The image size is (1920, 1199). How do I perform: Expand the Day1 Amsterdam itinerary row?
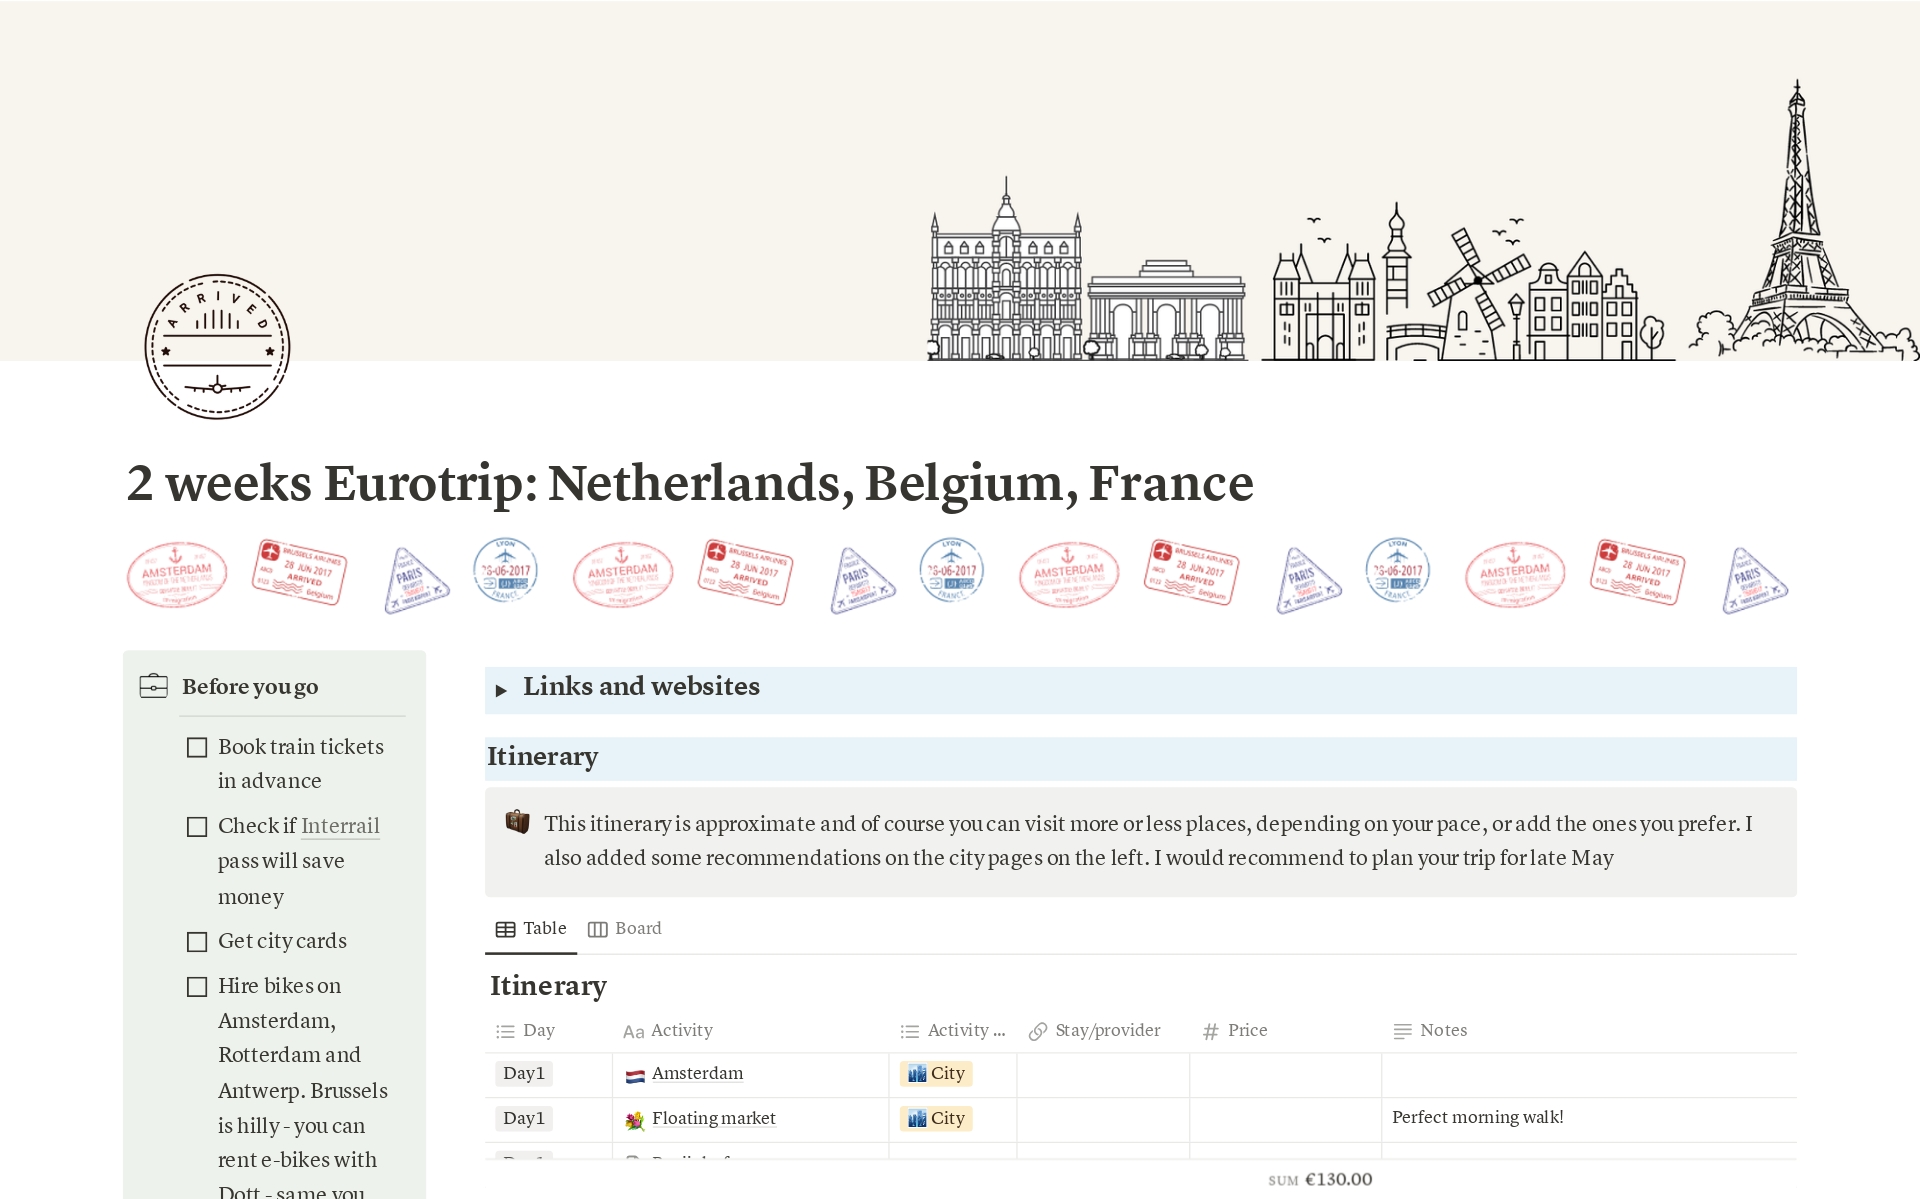(698, 1071)
